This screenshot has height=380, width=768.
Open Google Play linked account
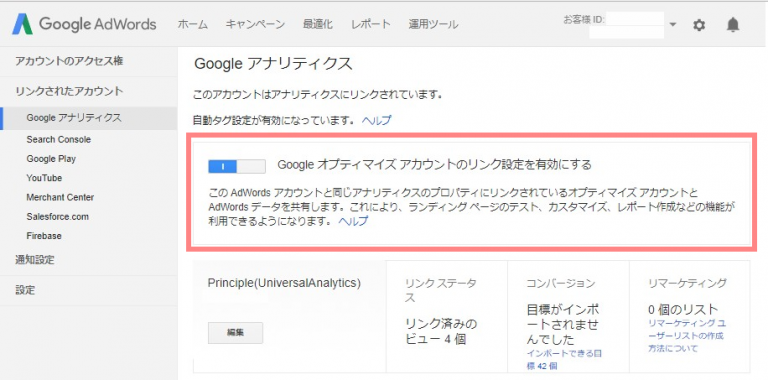click(x=51, y=159)
